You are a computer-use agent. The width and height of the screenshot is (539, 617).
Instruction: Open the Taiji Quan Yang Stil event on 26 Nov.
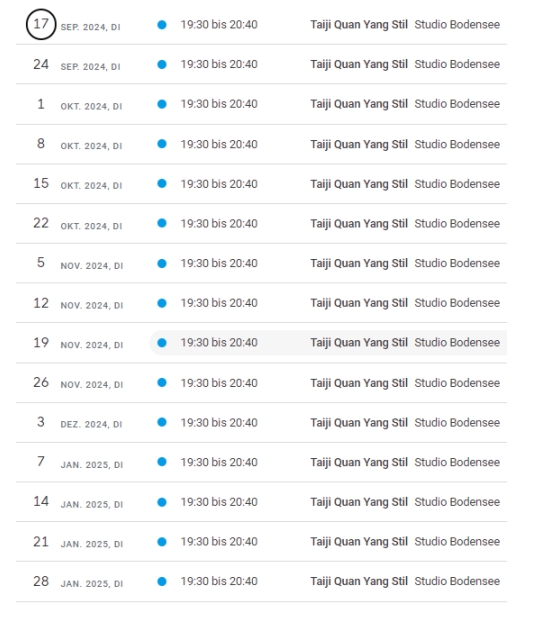click(359, 383)
